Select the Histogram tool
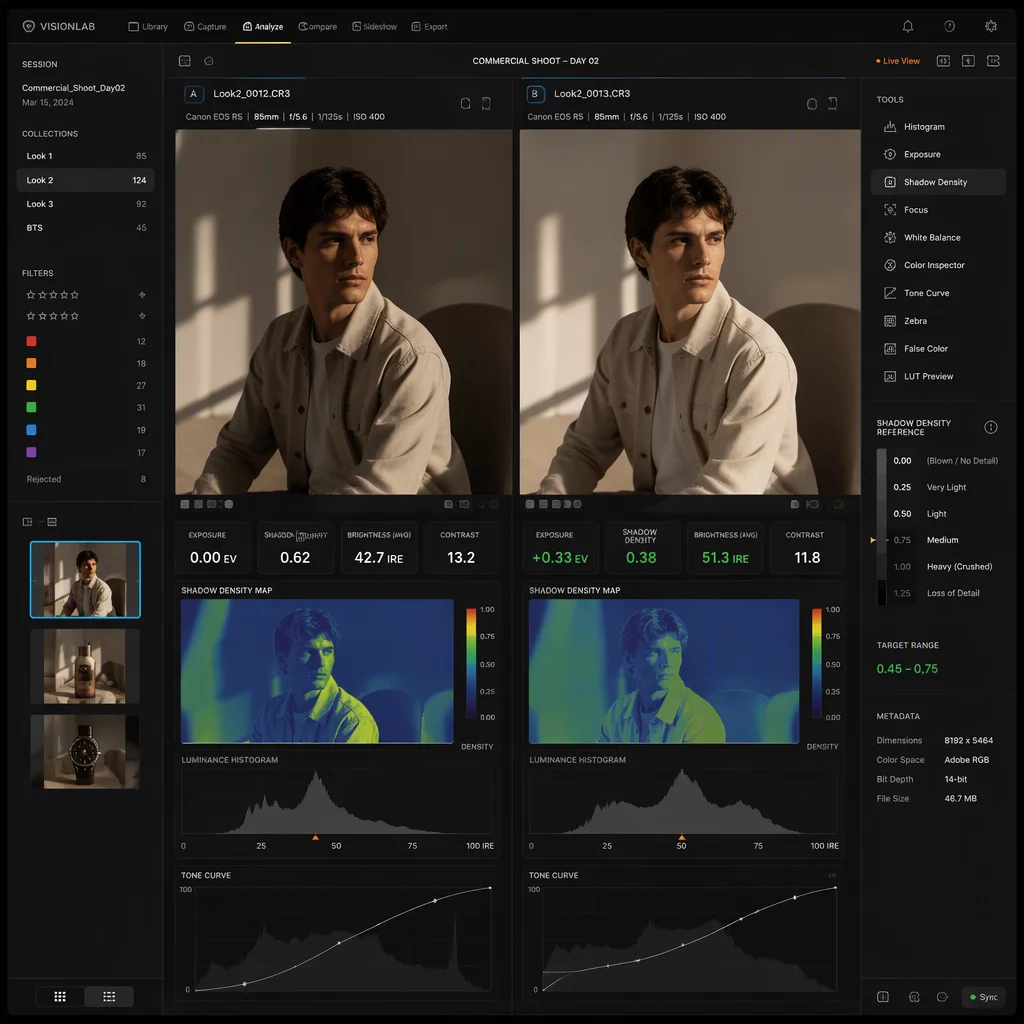The image size is (1024, 1024). (938, 127)
